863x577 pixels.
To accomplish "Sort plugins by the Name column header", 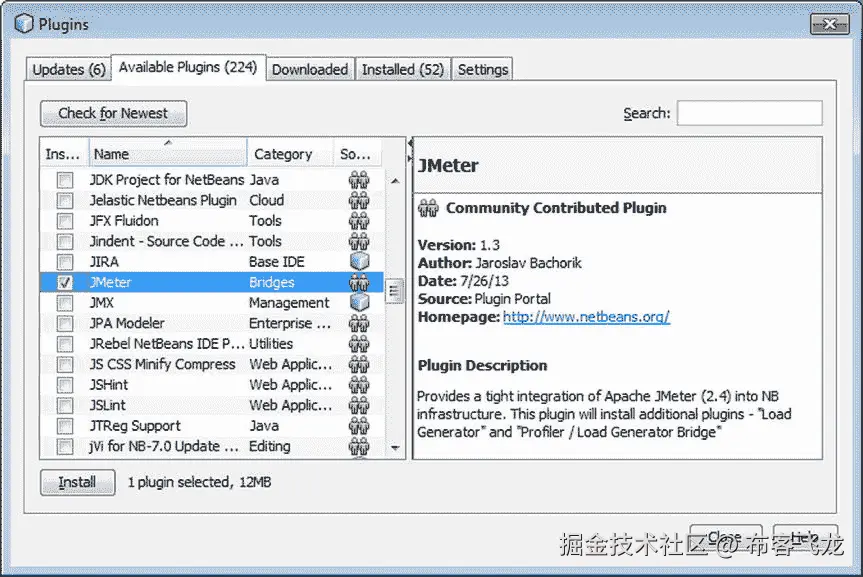I will 166,153.
